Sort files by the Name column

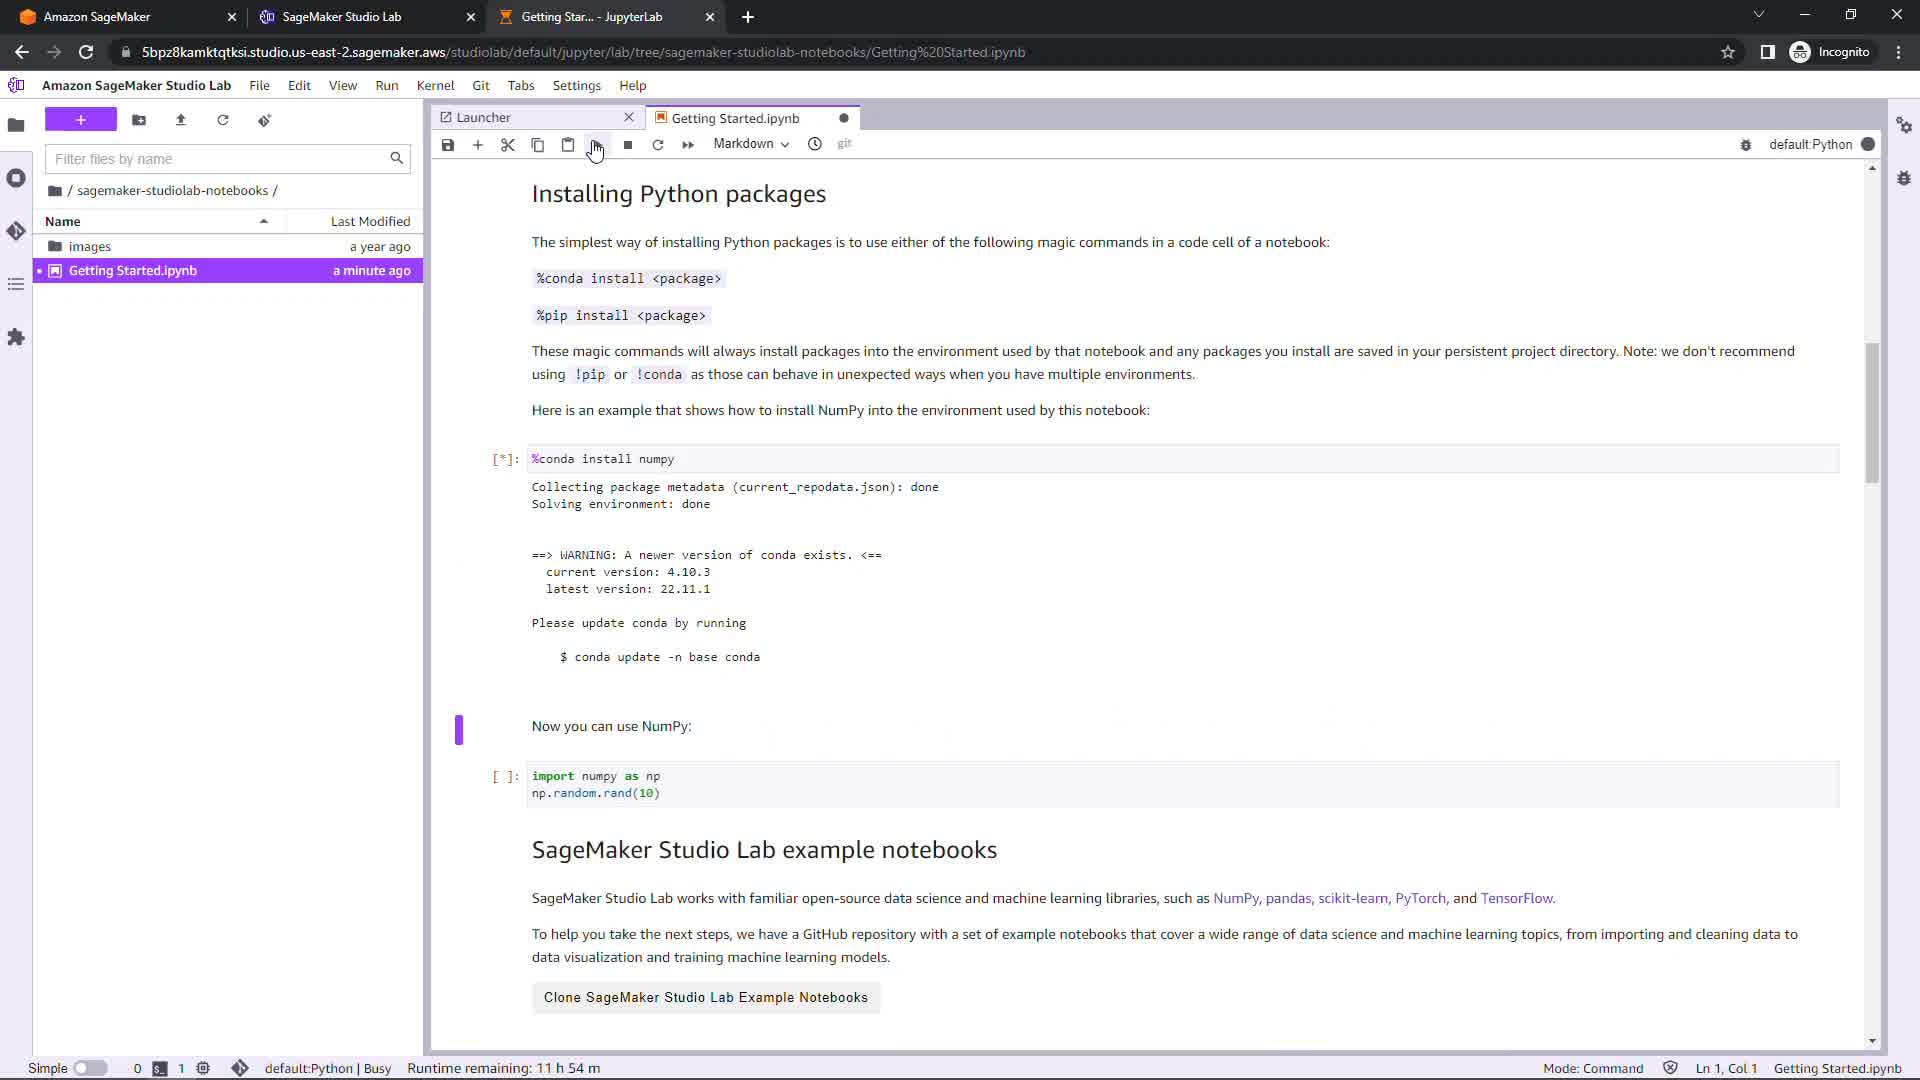(63, 221)
